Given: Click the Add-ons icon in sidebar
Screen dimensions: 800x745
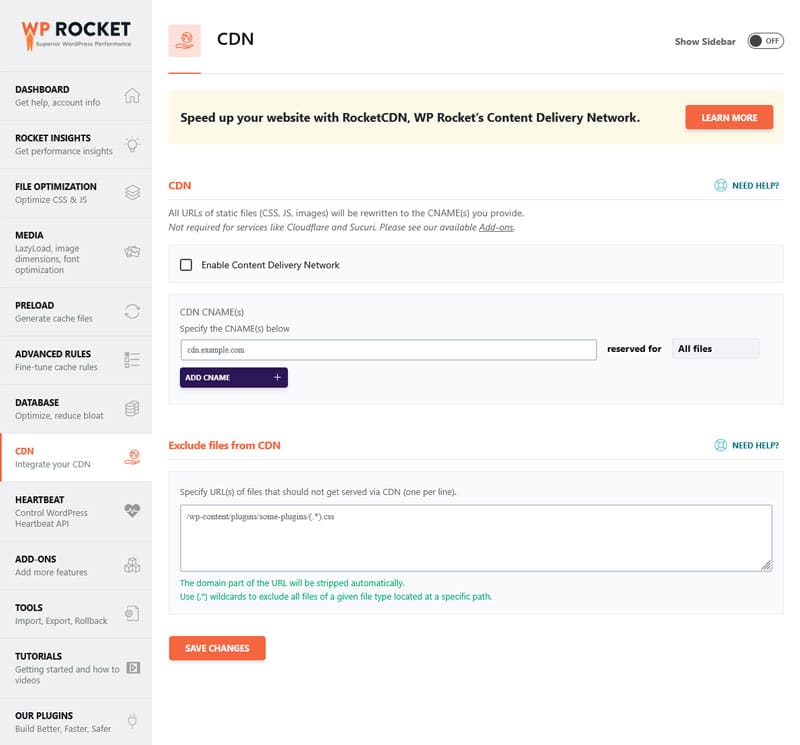Looking at the screenshot, I should coord(131,564).
